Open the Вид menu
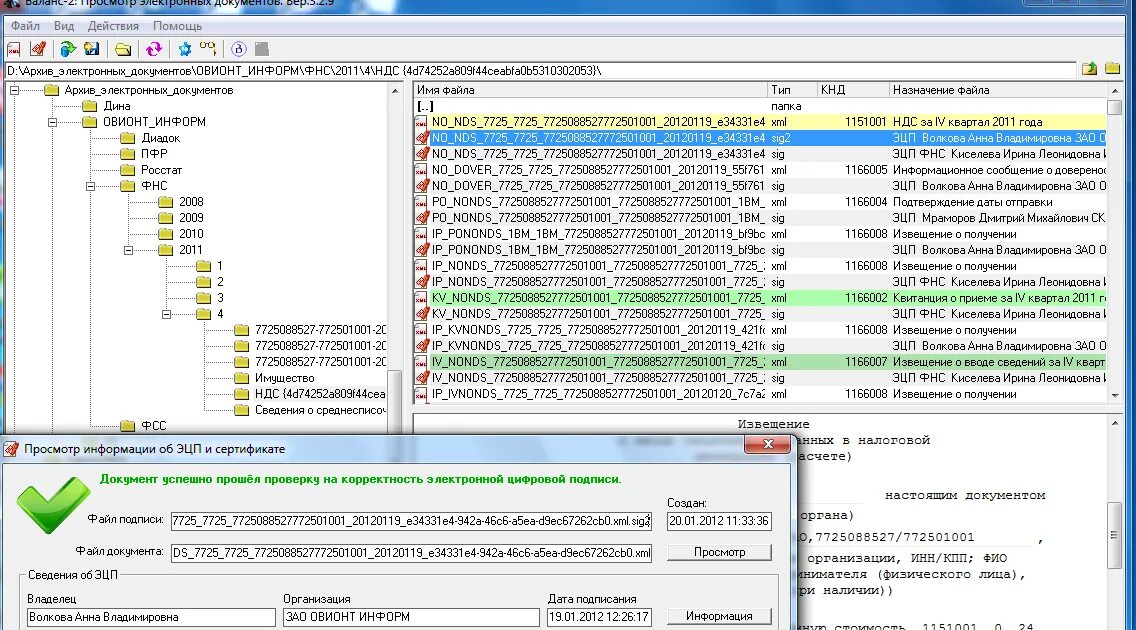 point(64,25)
